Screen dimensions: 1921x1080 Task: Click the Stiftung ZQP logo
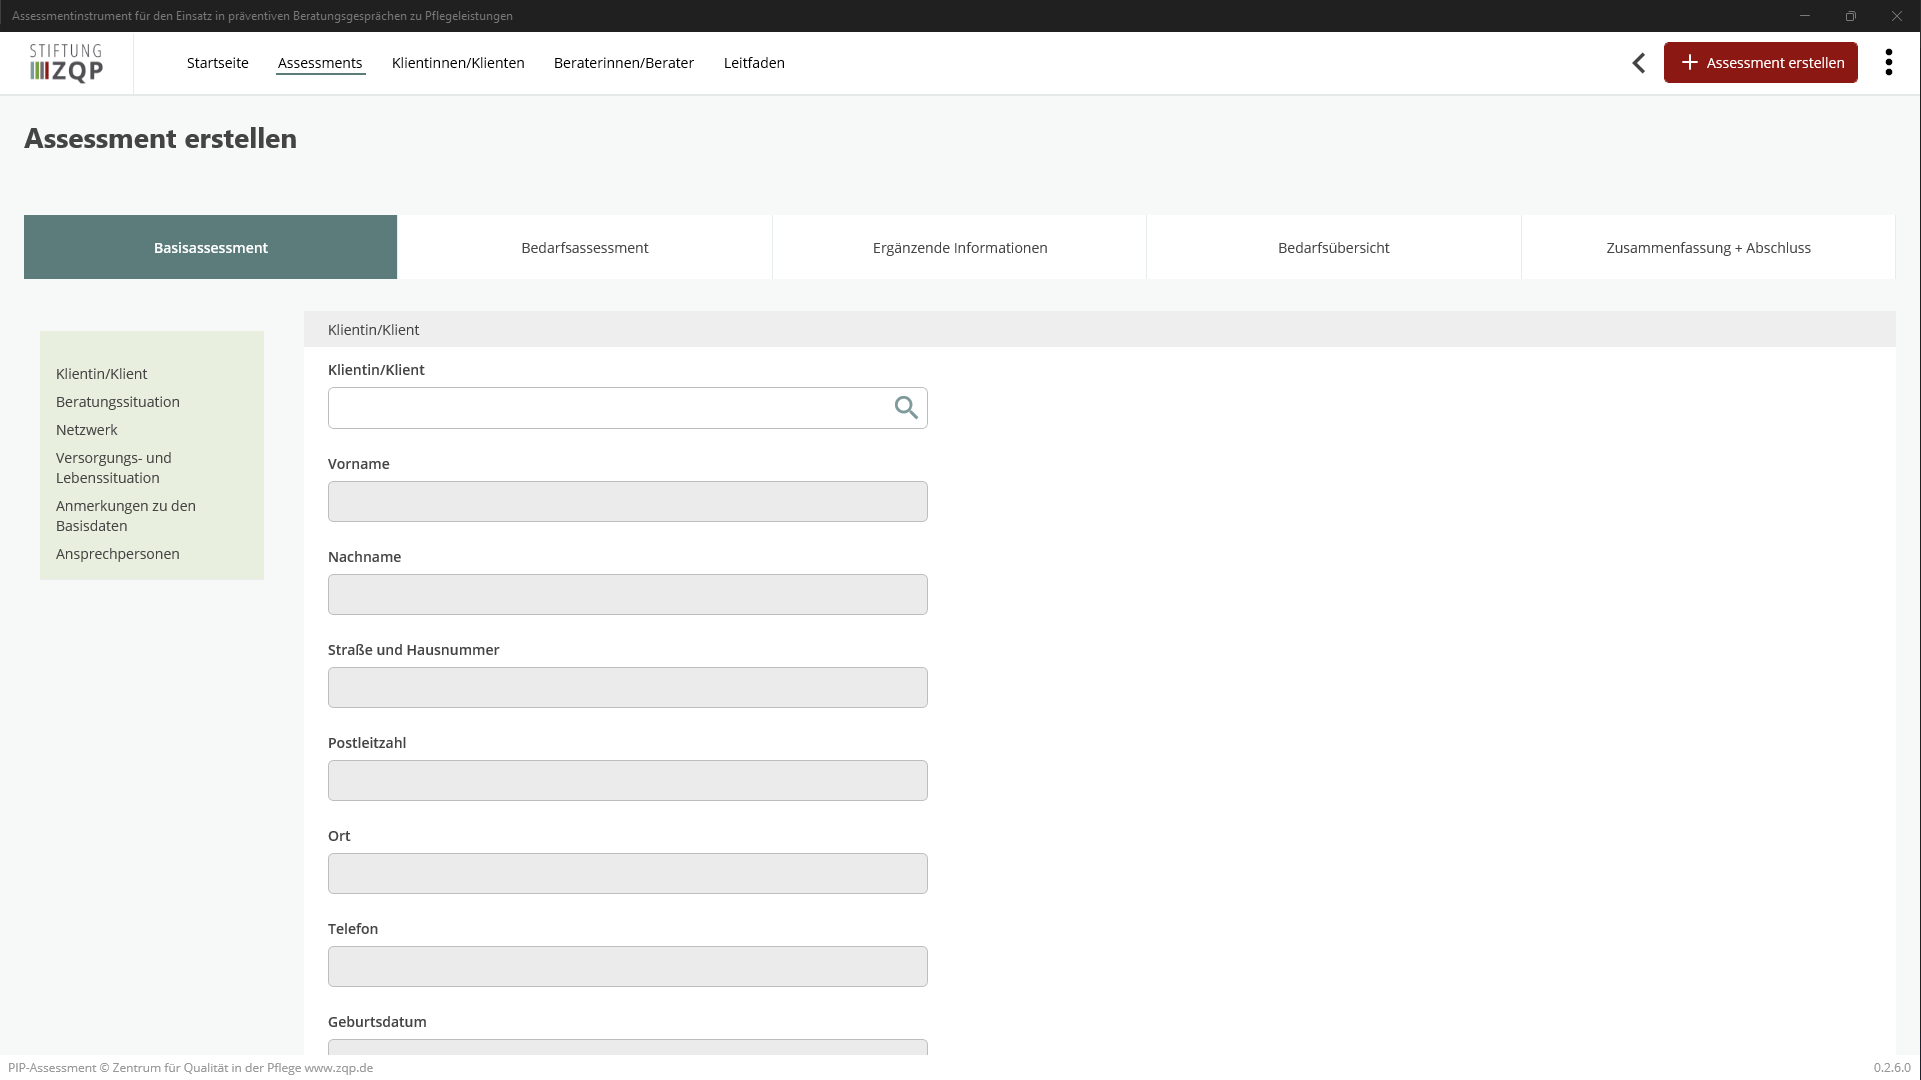[x=66, y=62]
